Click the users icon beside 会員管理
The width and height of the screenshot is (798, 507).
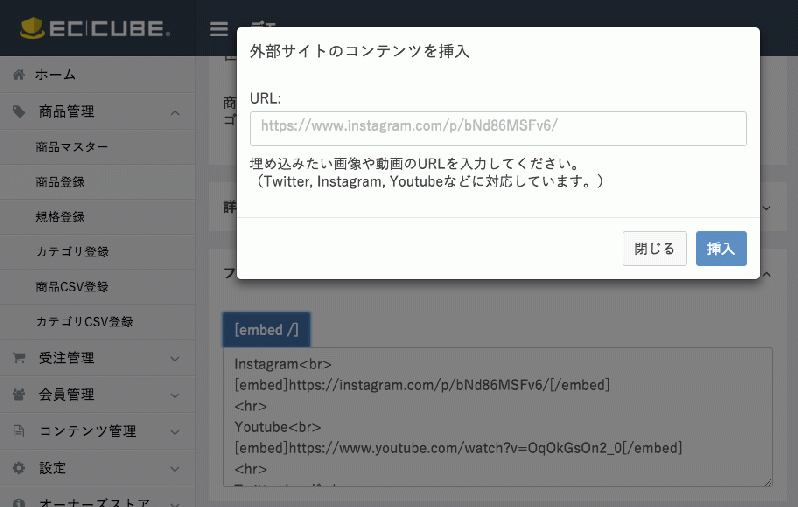(x=19, y=395)
